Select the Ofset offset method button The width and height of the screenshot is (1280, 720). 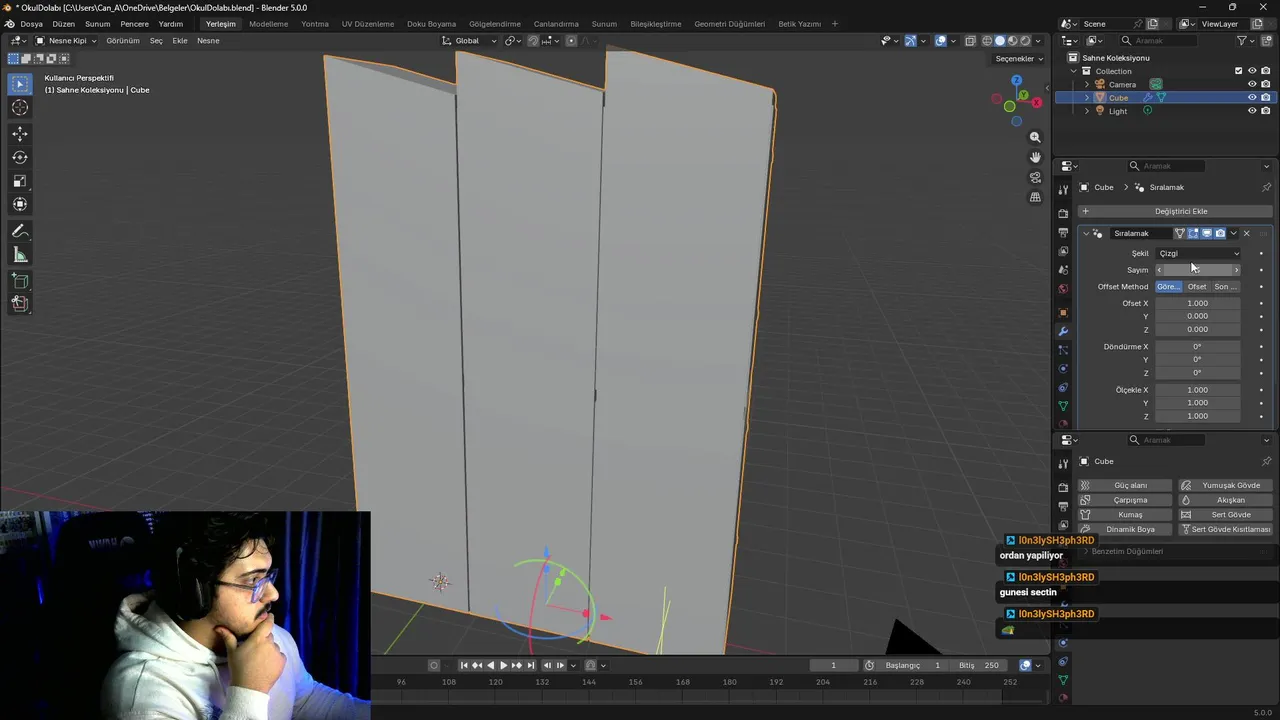click(x=1197, y=287)
